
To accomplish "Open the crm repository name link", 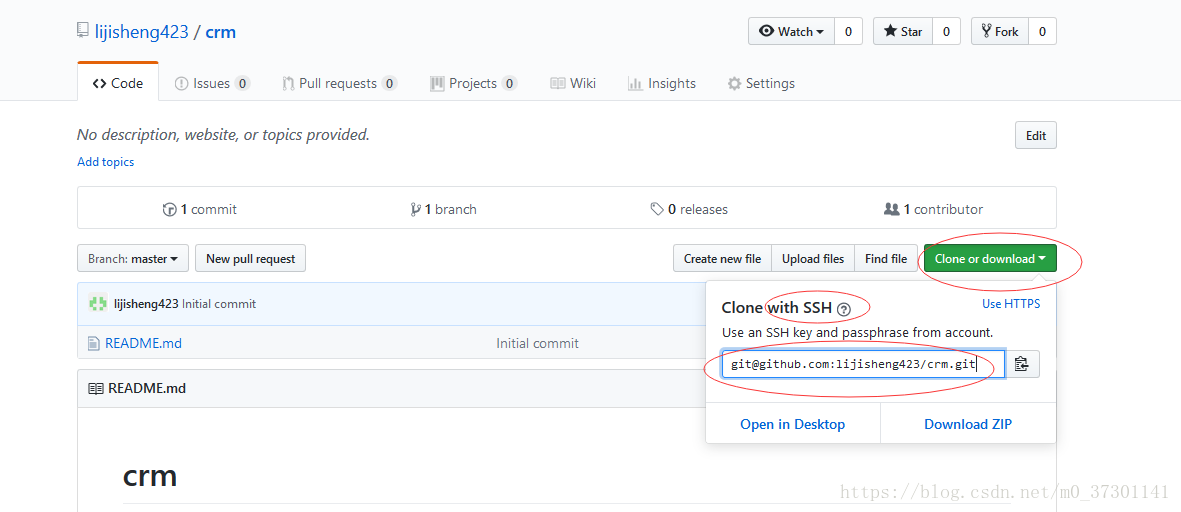I will (x=221, y=32).
